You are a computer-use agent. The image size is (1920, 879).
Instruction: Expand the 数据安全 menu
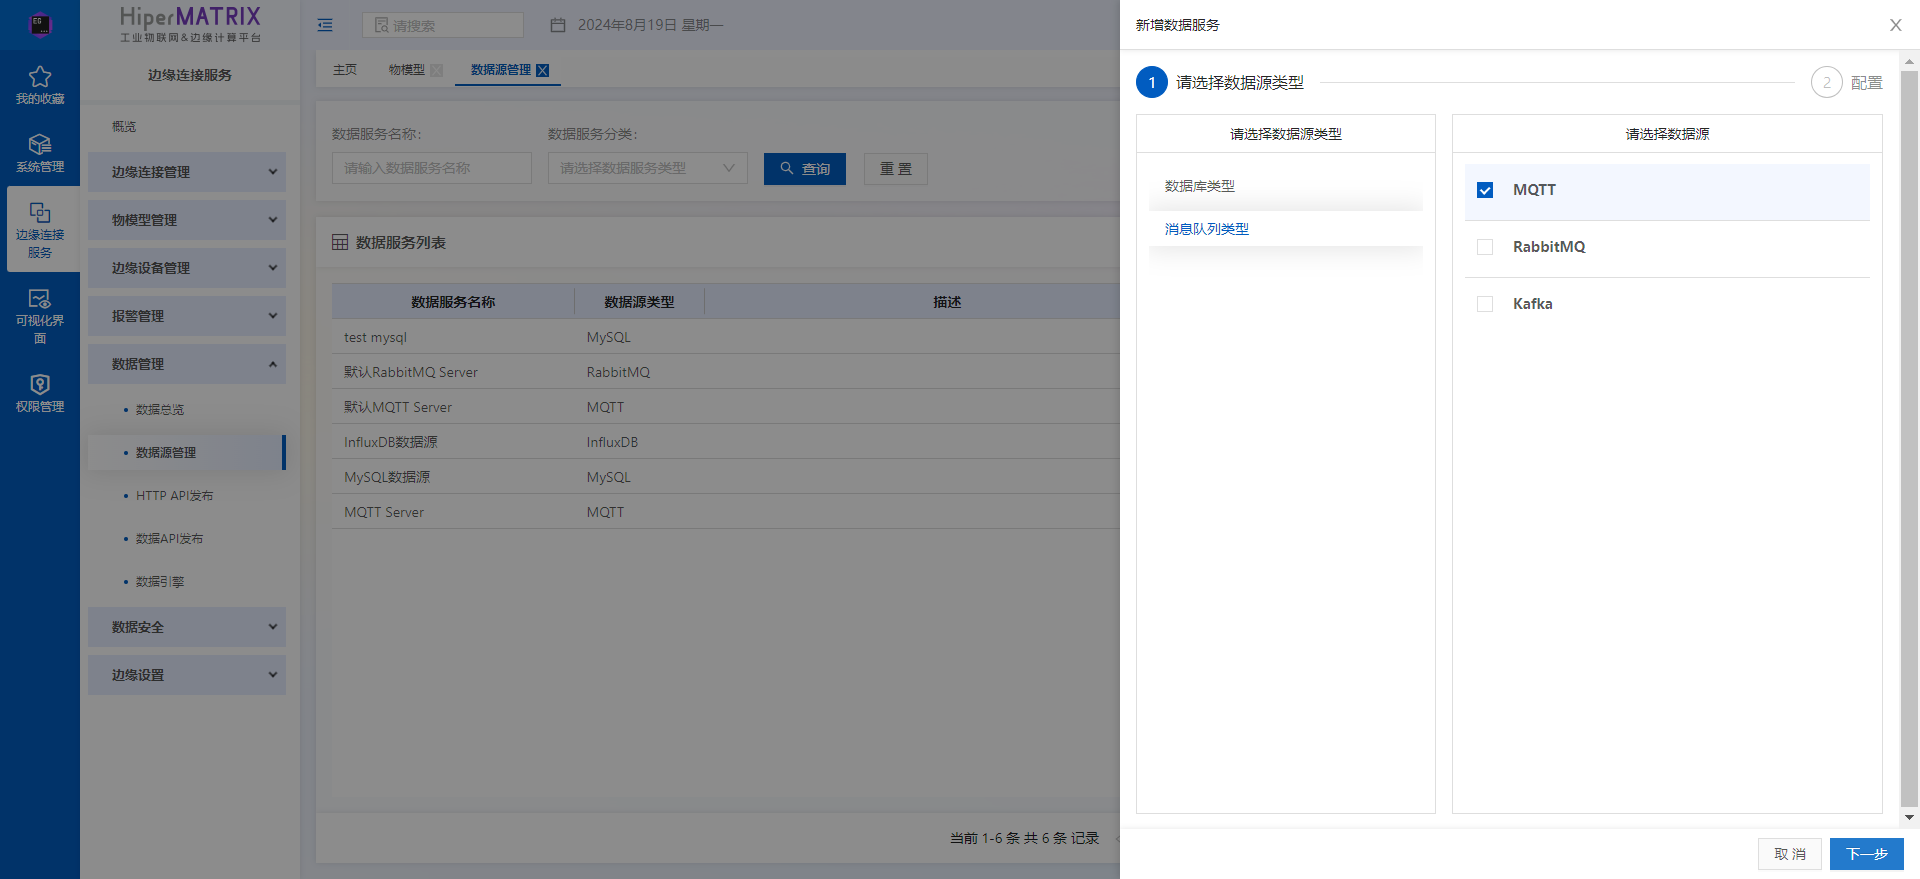[187, 627]
